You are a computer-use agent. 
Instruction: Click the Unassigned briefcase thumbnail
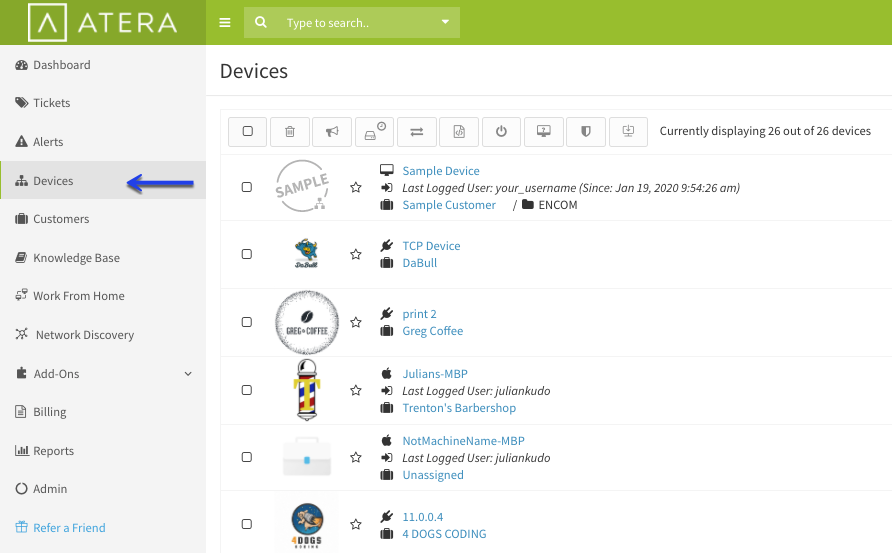coord(307,457)
